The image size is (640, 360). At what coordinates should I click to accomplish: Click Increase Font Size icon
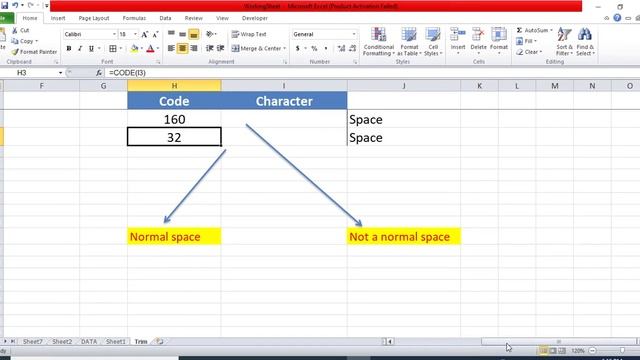coord(144,35)
